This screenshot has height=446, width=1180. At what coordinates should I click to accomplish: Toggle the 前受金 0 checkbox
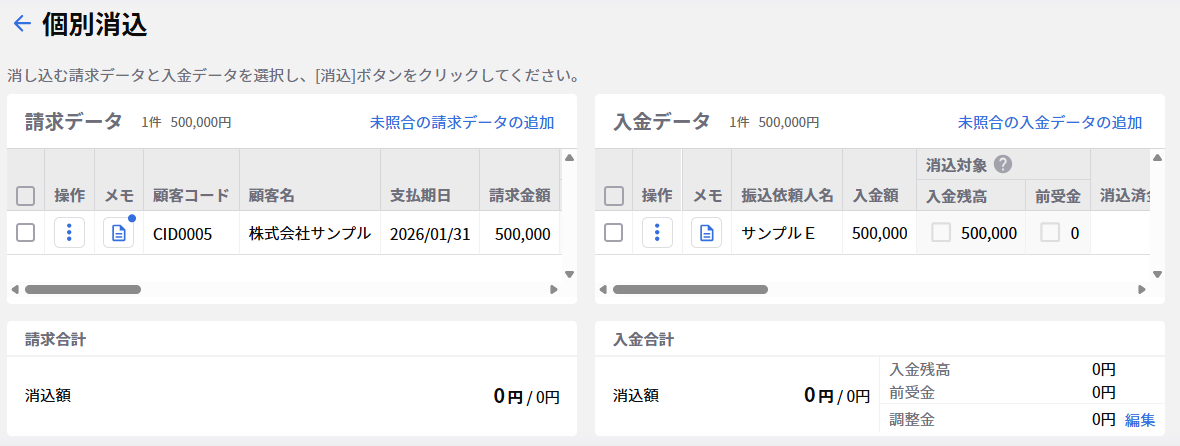coord(1049,233)
